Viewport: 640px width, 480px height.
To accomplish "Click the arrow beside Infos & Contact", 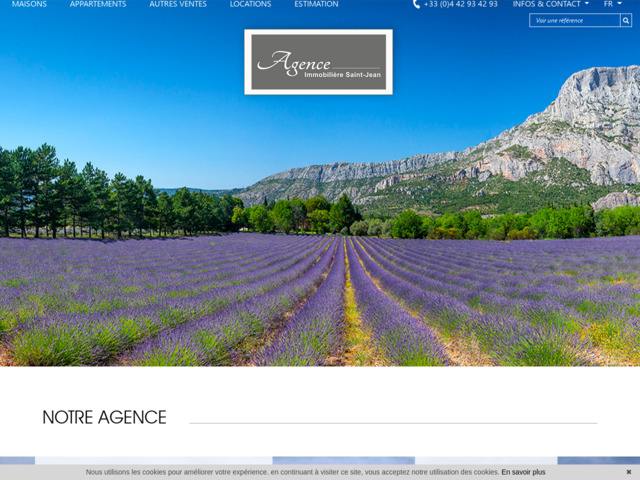I will 587,4.
